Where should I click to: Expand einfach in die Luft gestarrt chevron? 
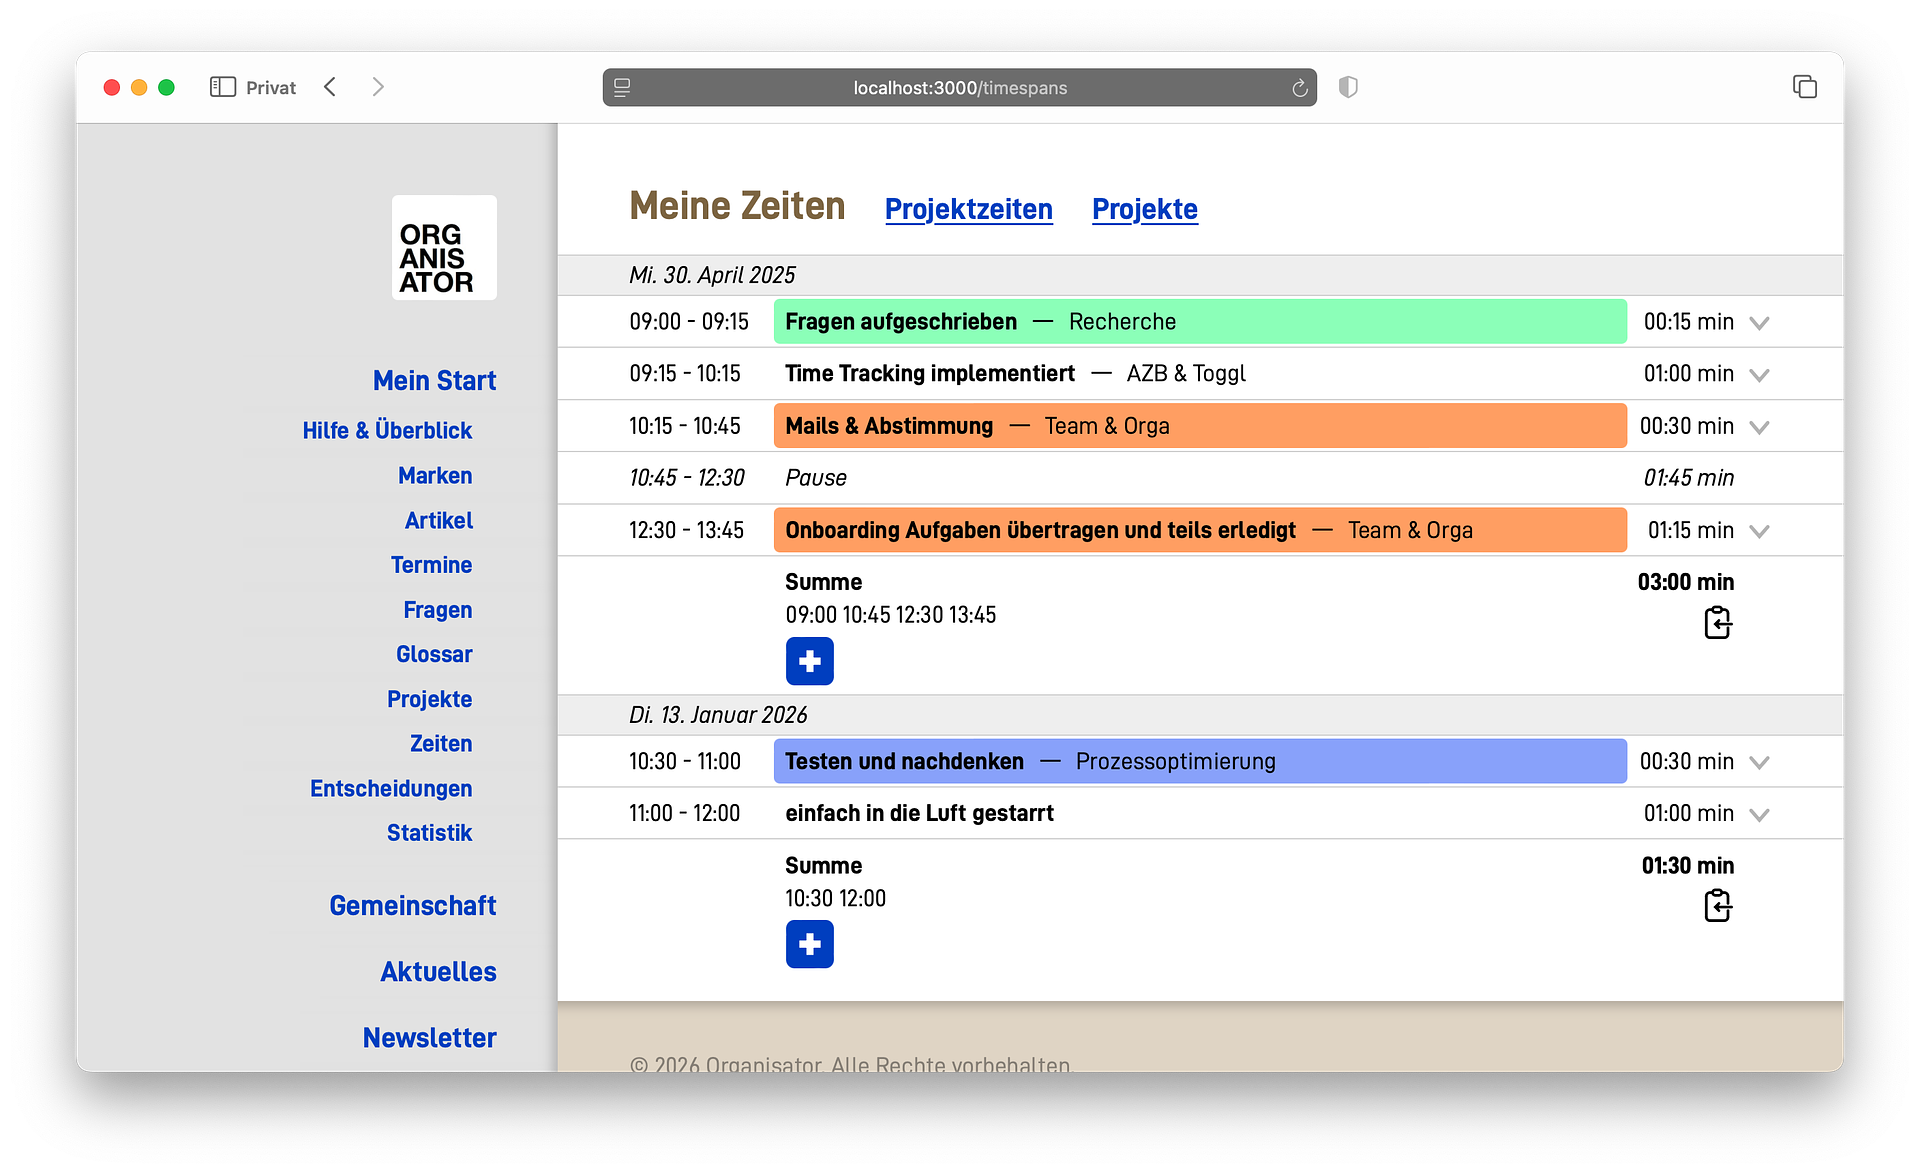coord(1759,815)
